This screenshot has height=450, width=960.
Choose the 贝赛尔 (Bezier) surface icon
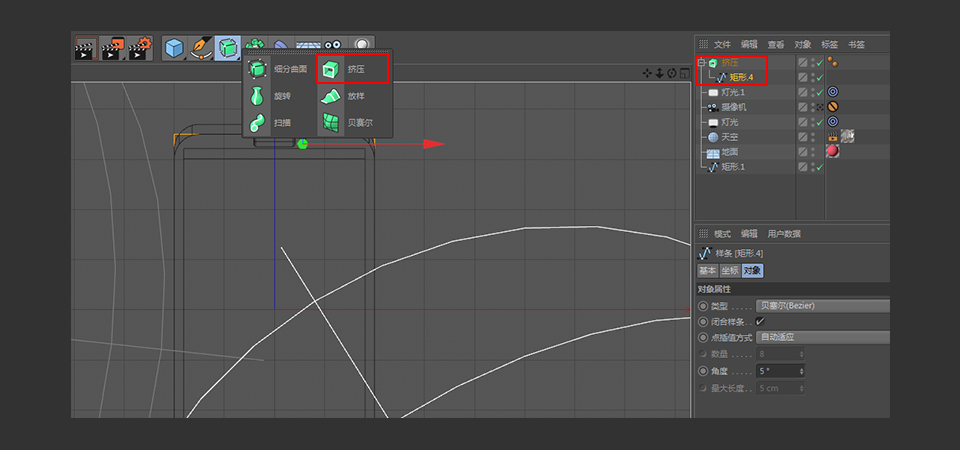click(329, 123)
